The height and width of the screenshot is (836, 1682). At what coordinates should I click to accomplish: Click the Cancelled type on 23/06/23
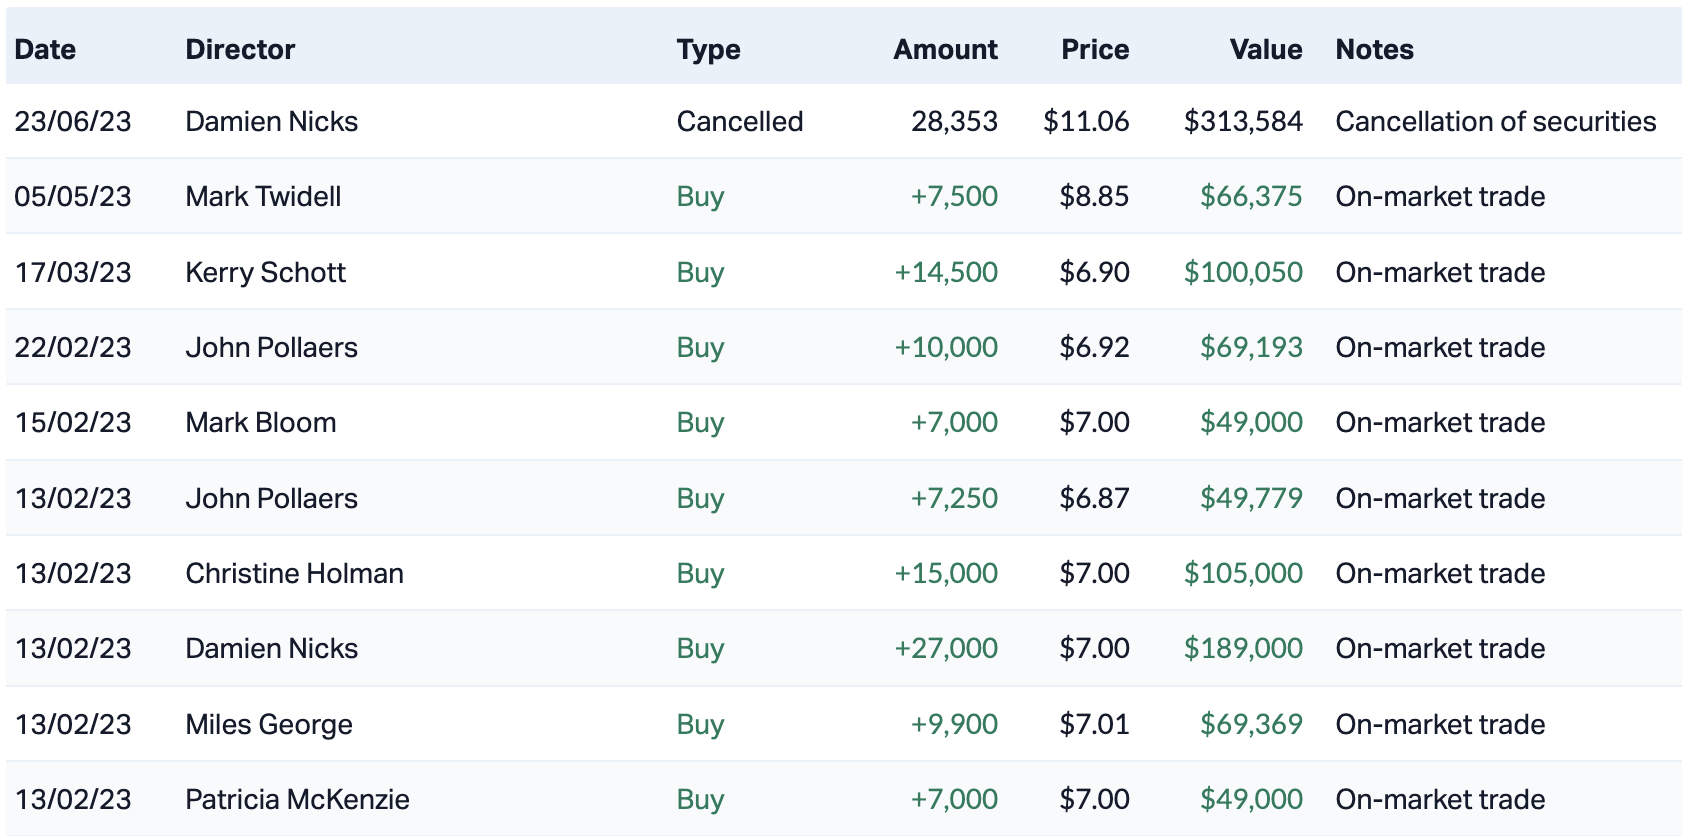coord(739,121)
